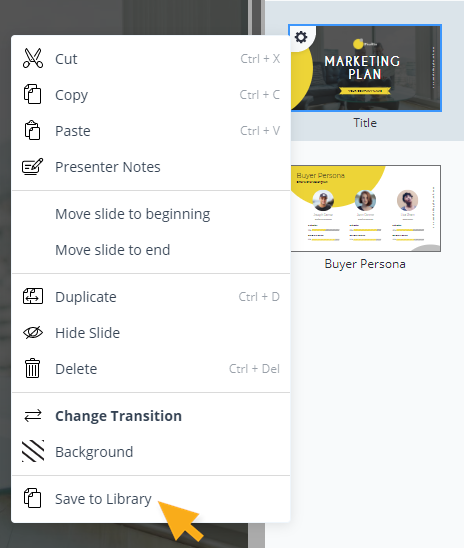Select Save to Library option
The height and width of the screenshot is (548, 464).
pos(151,499)
